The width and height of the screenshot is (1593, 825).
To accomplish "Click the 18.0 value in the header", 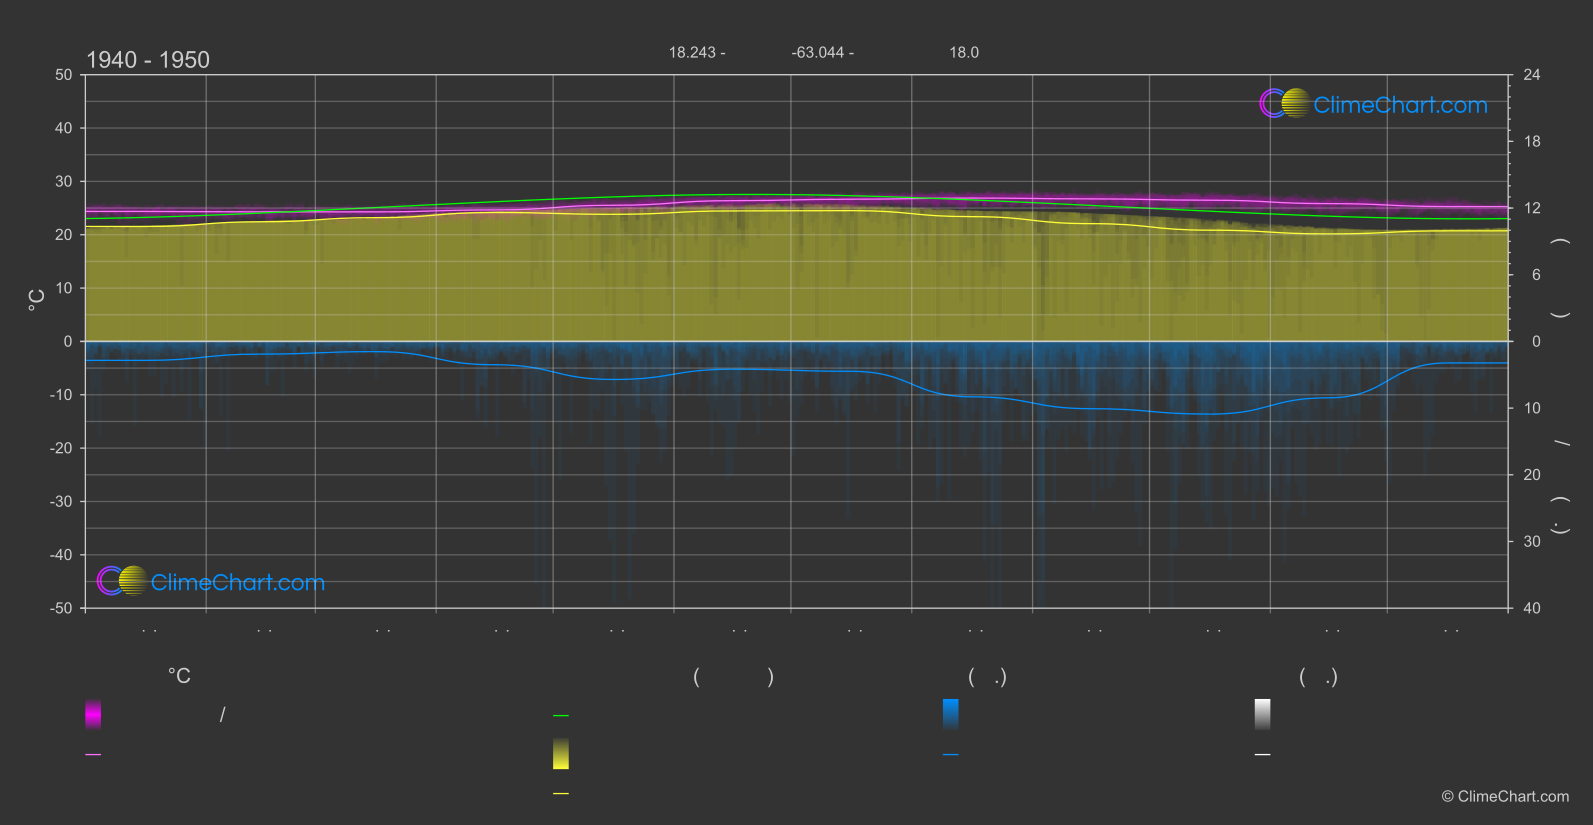I will pyautogui.click(x=964, y=53).
